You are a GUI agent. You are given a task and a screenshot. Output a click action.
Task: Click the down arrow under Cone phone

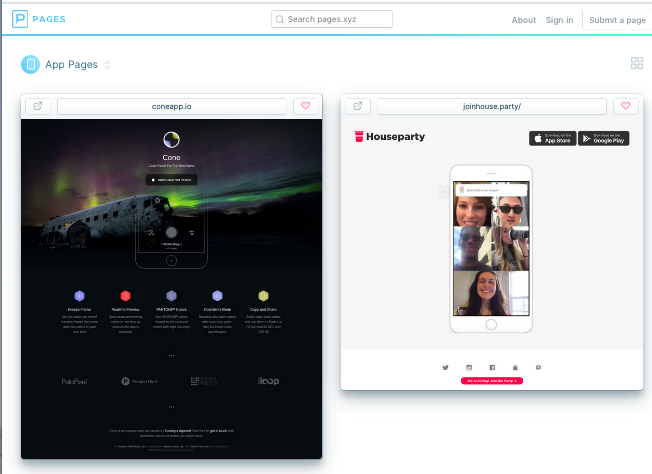[x=171, y=260]
